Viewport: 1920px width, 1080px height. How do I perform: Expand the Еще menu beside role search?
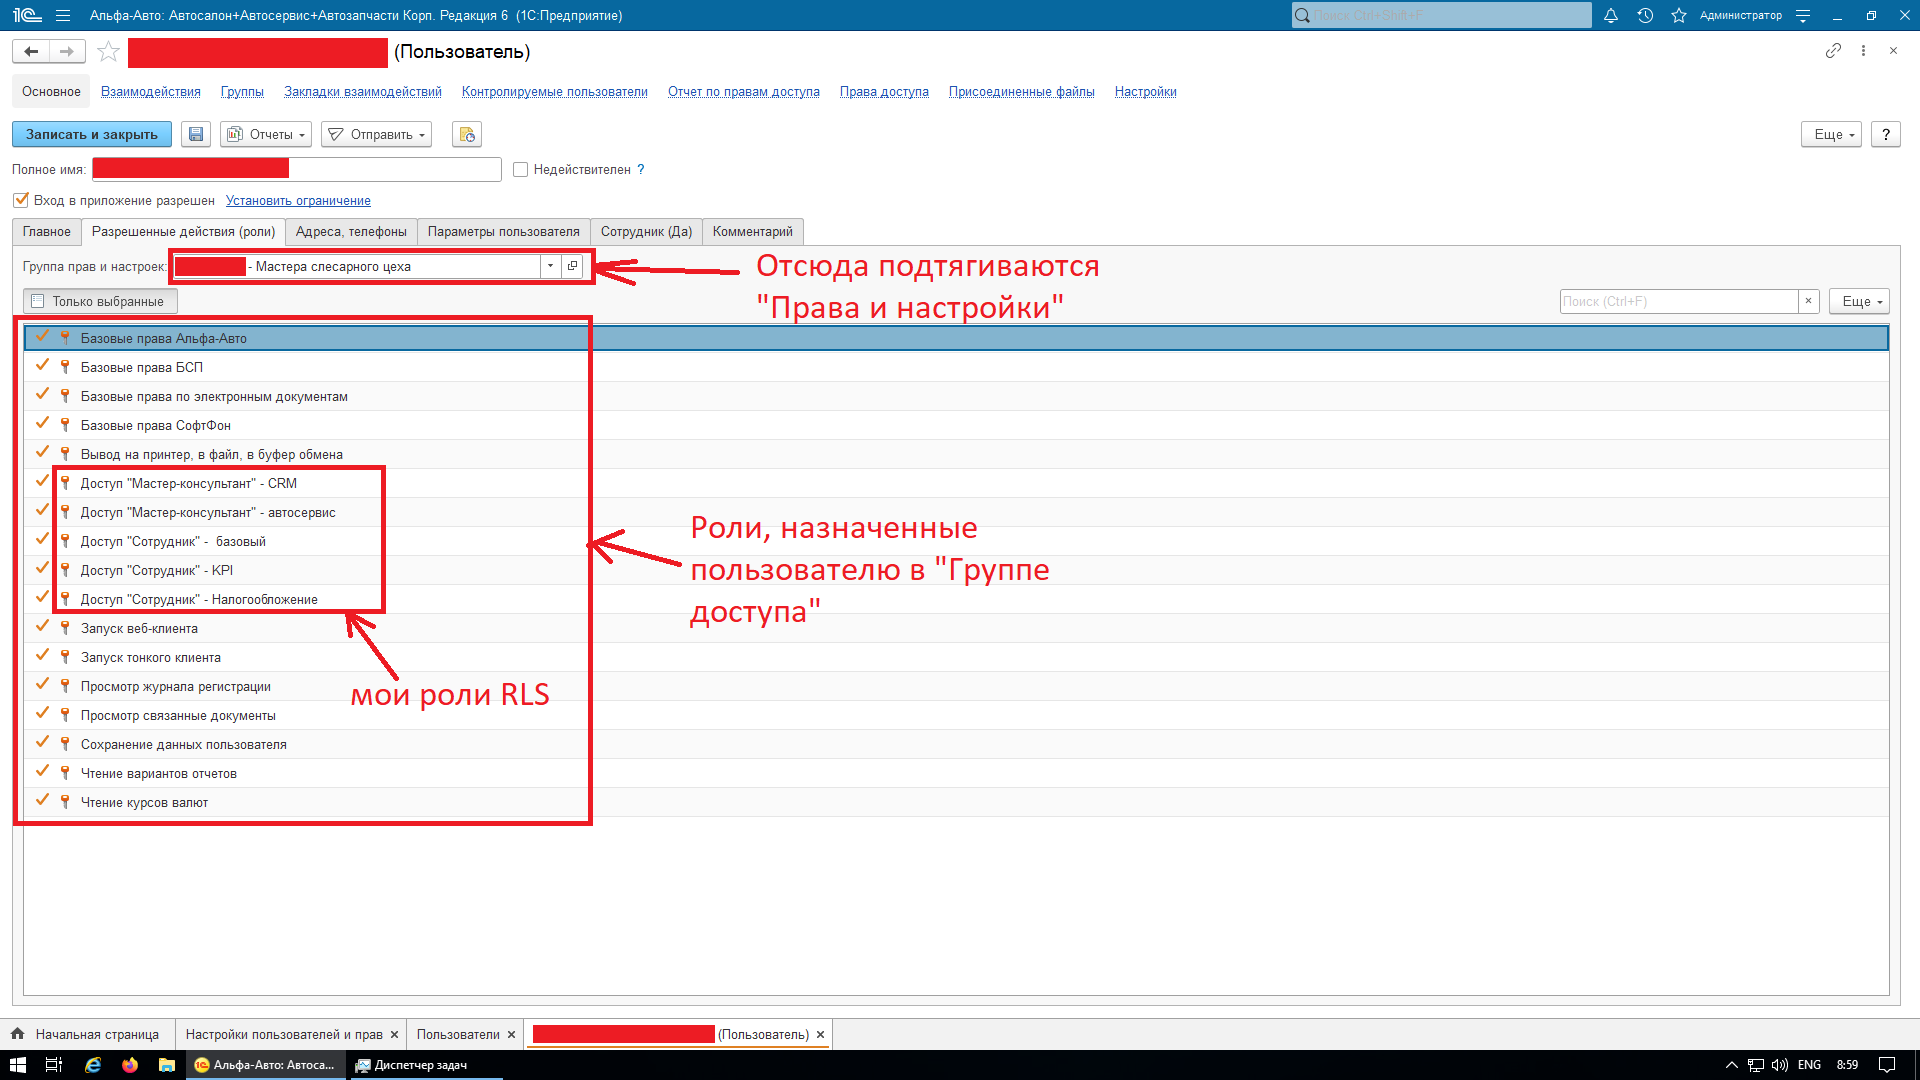[x=1859, y=301]
